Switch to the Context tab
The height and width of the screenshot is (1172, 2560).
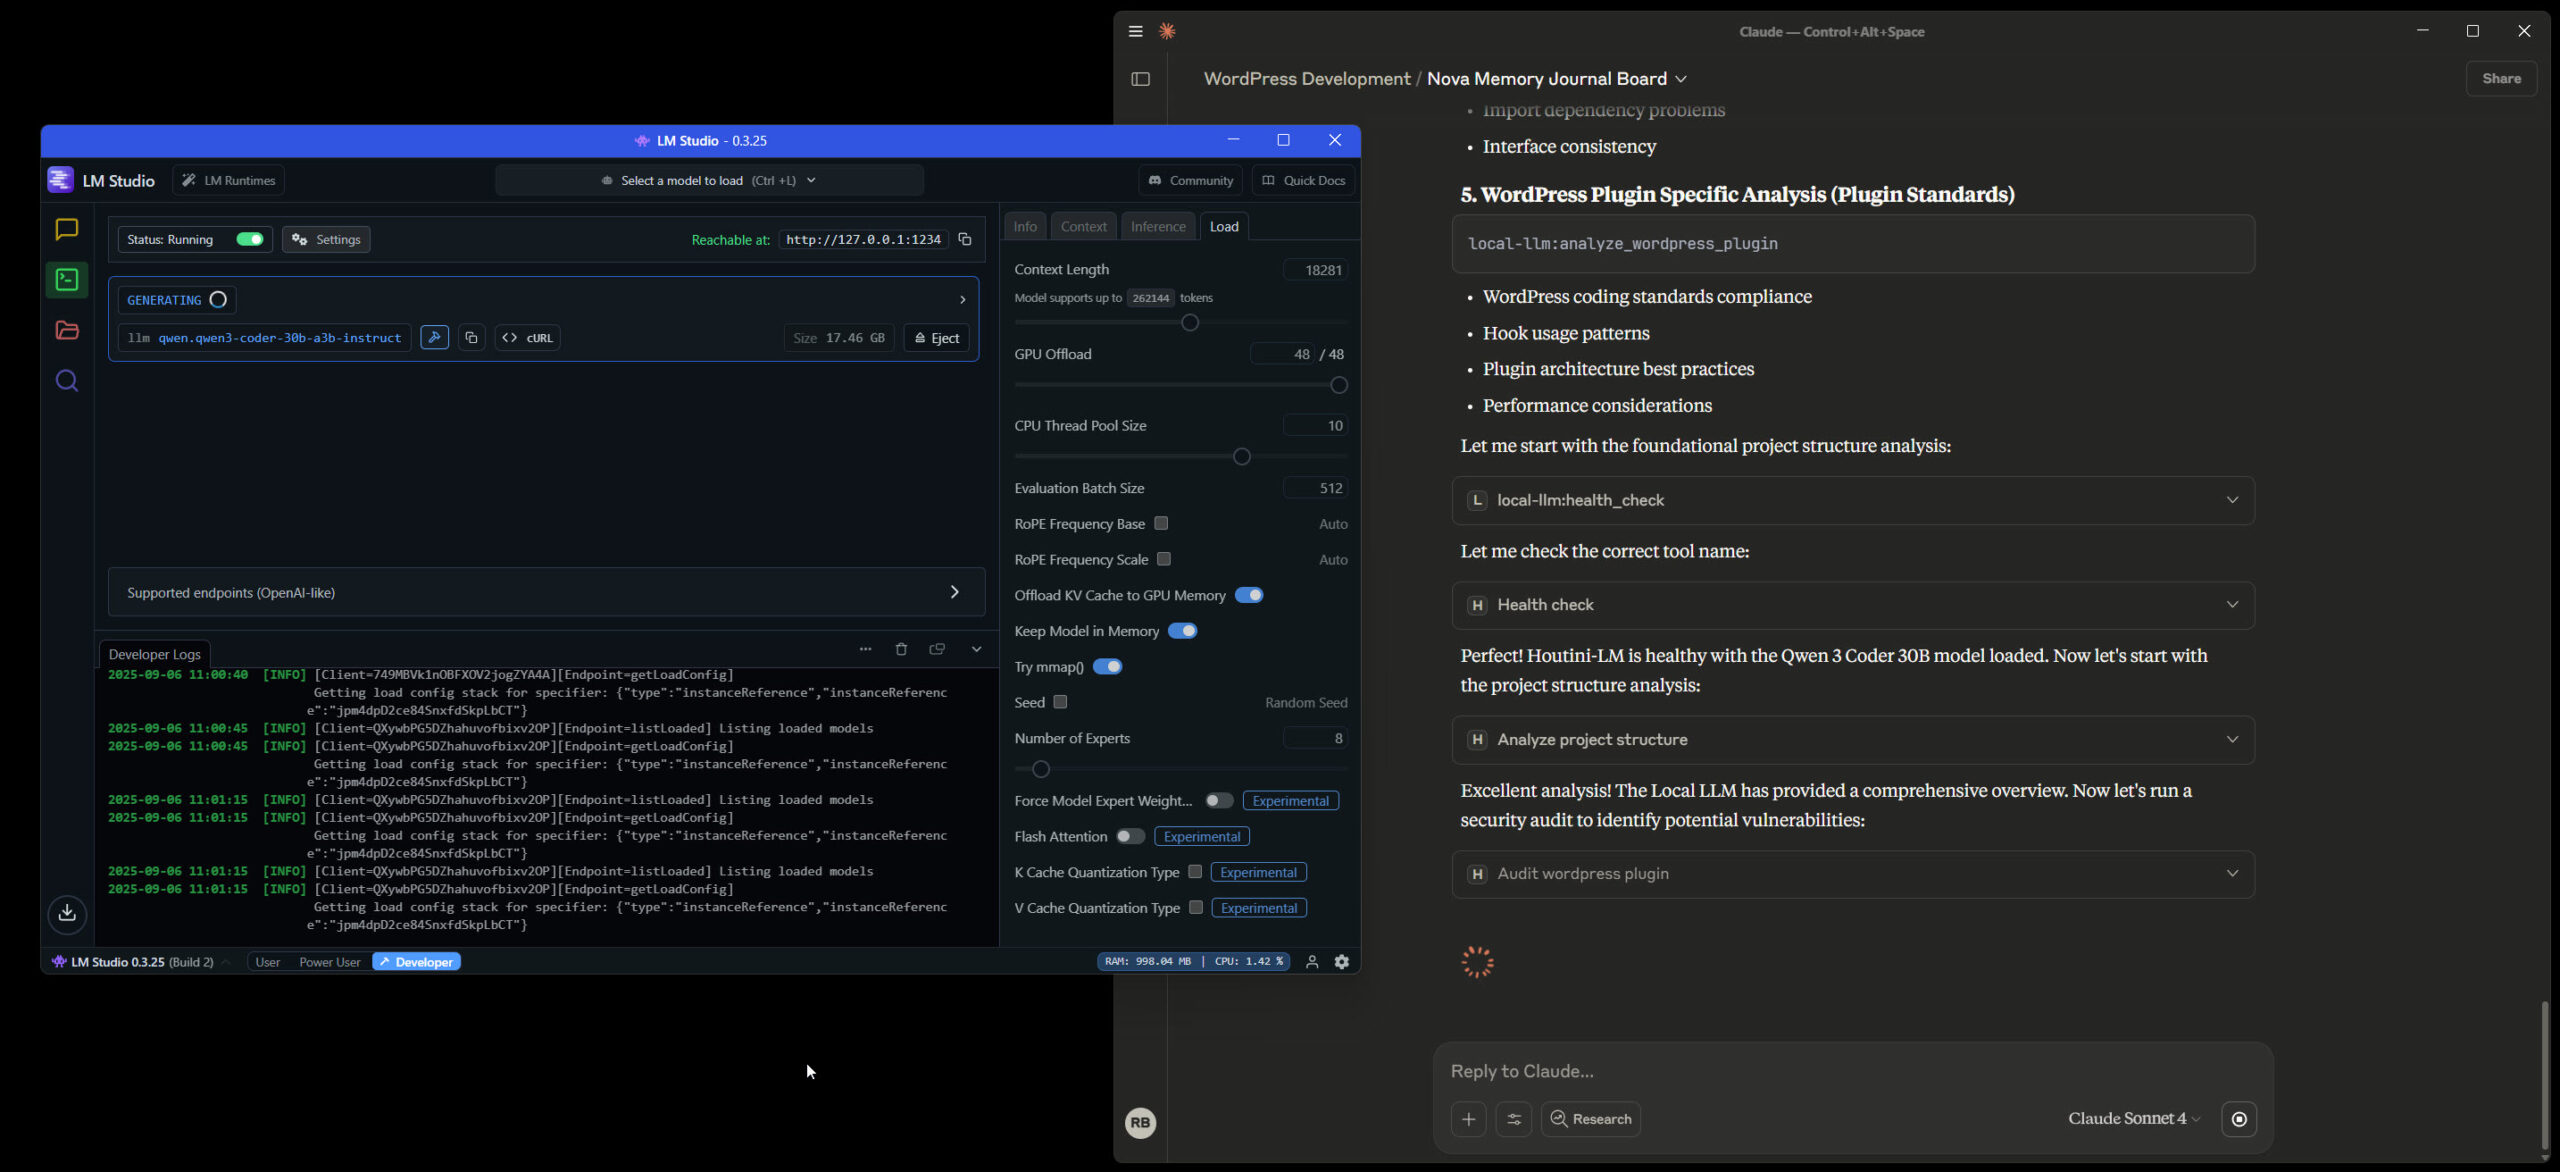click(x=1083, y=226)
